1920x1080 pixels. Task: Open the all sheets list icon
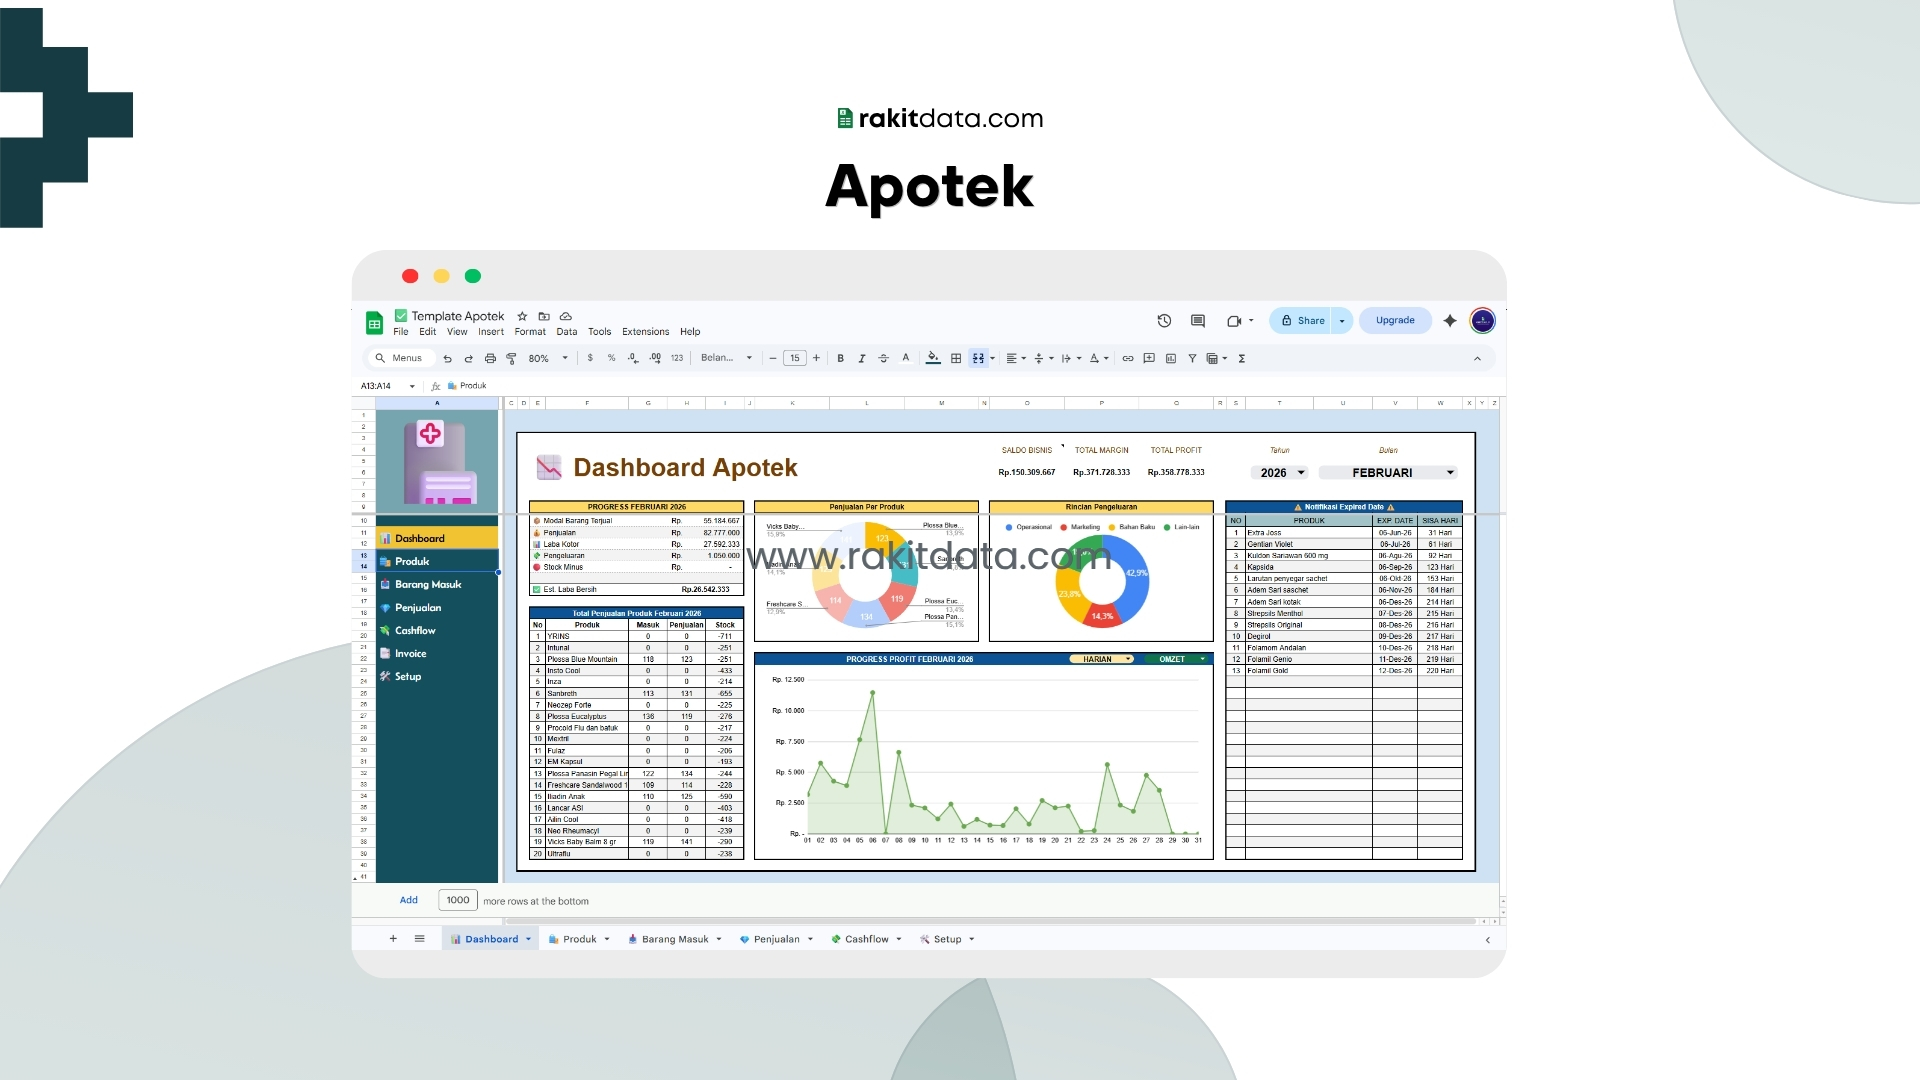[x=420, y=939]
